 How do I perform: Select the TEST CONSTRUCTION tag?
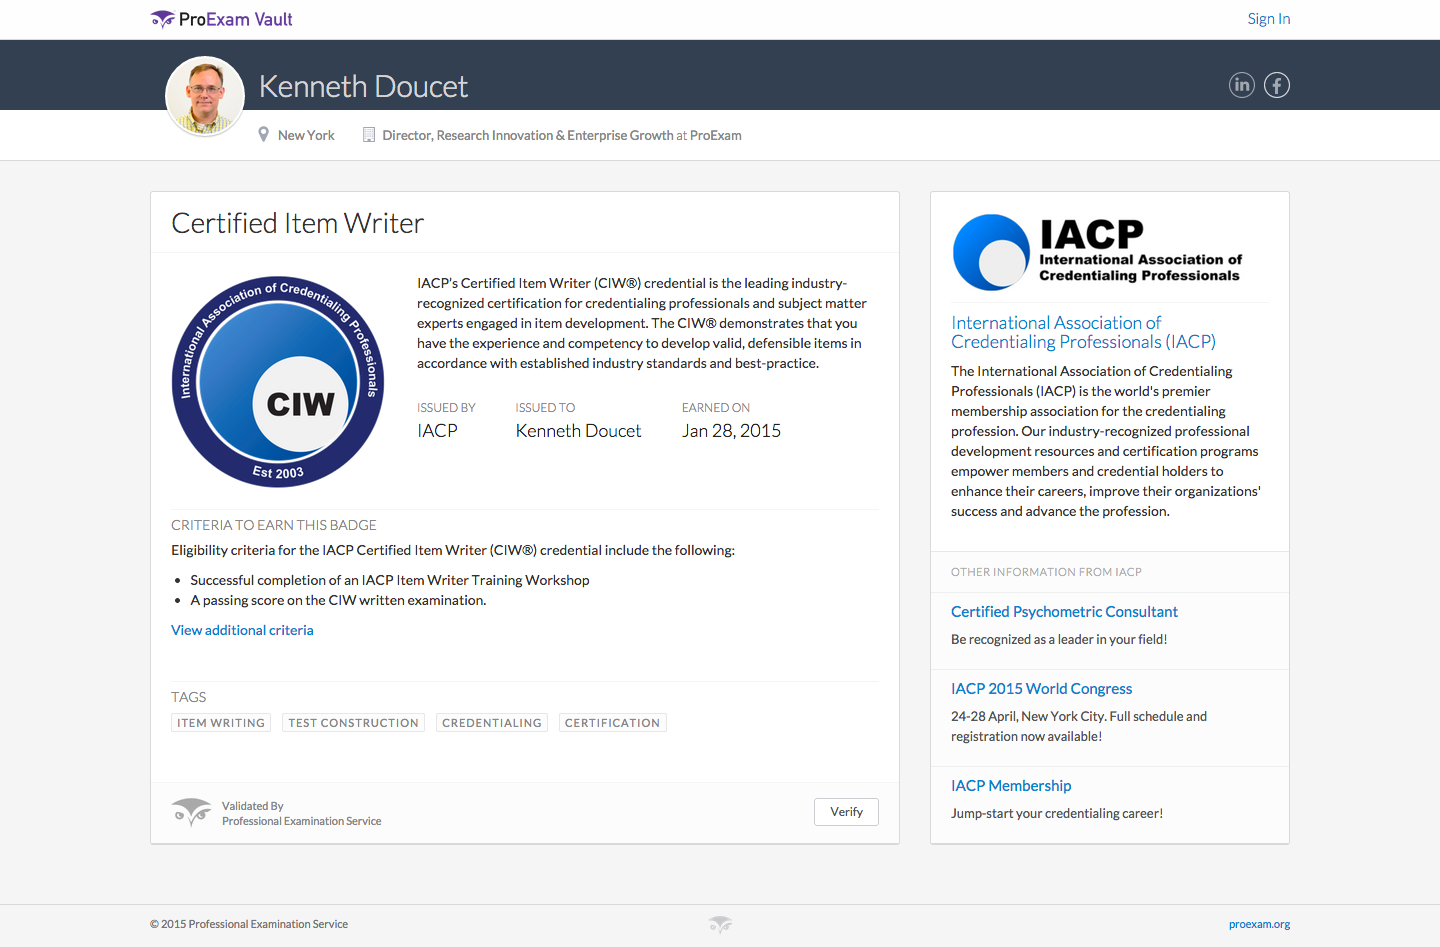(x=353, y=723)
